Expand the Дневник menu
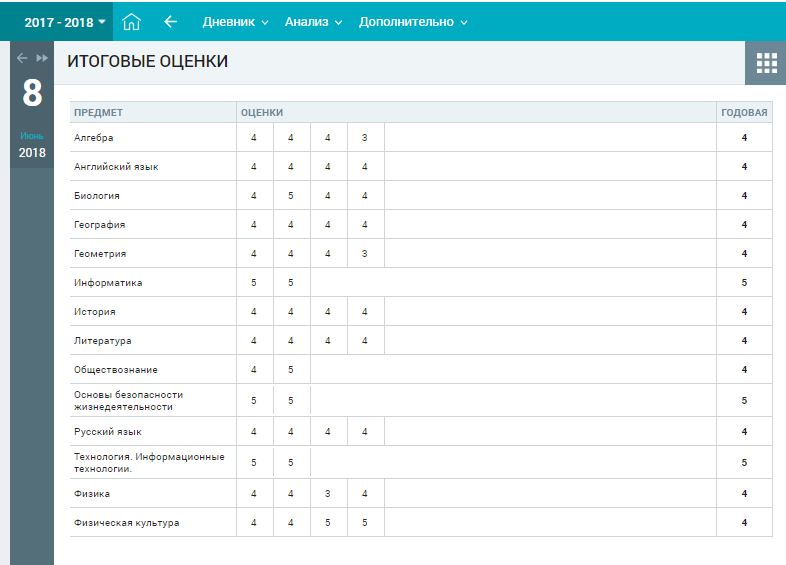The width and height of the screenshot is (786, 565). (235, 21)
